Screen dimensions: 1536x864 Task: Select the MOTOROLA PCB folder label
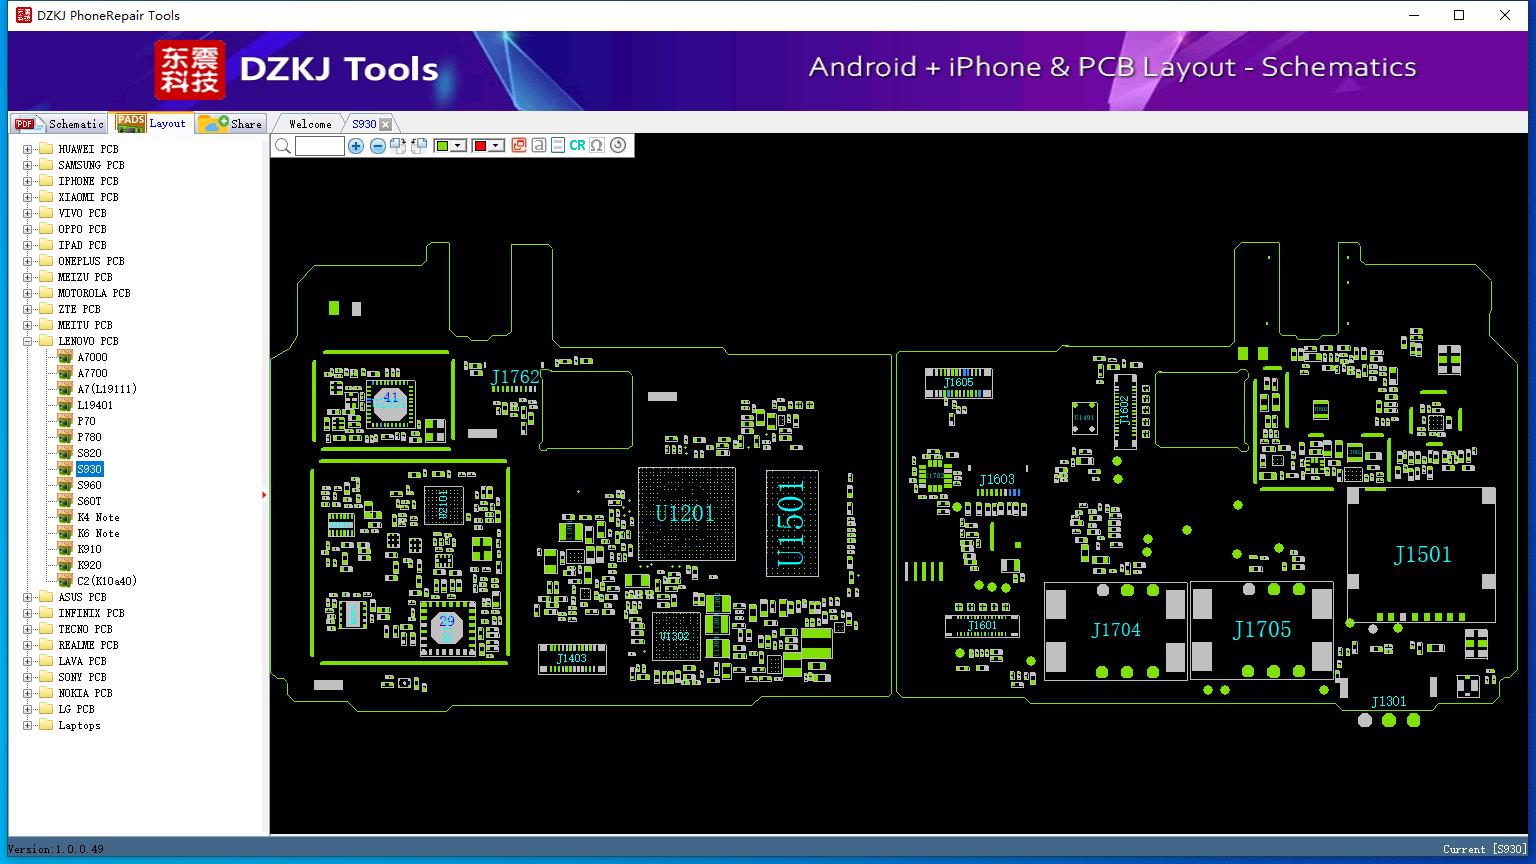tap(94, 293)
